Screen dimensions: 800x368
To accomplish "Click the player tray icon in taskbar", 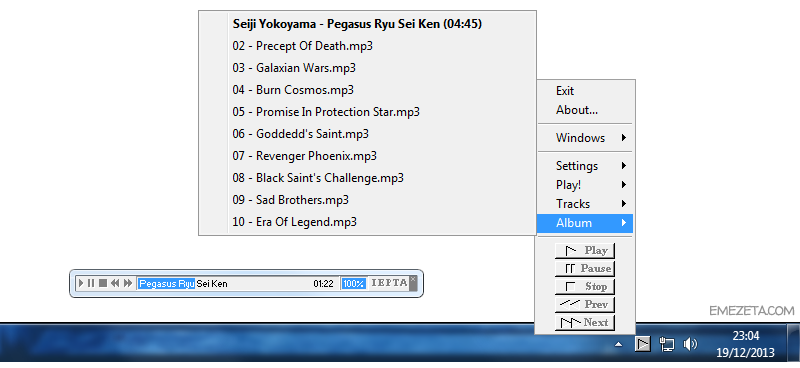I will 643,344.
